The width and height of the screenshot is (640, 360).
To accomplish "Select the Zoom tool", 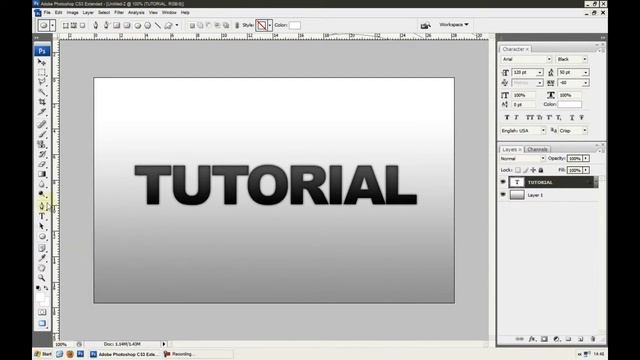I will click(x=42, y=278).
